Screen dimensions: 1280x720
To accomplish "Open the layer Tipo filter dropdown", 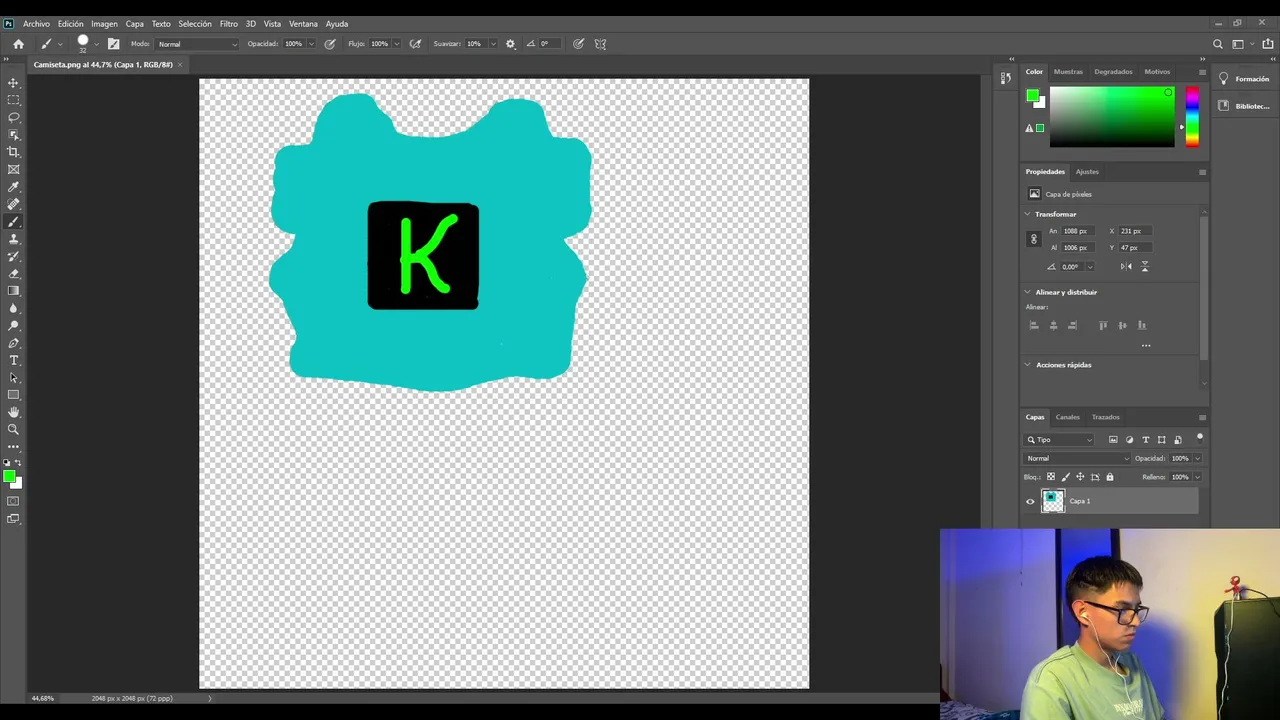I will point(1060,440).
